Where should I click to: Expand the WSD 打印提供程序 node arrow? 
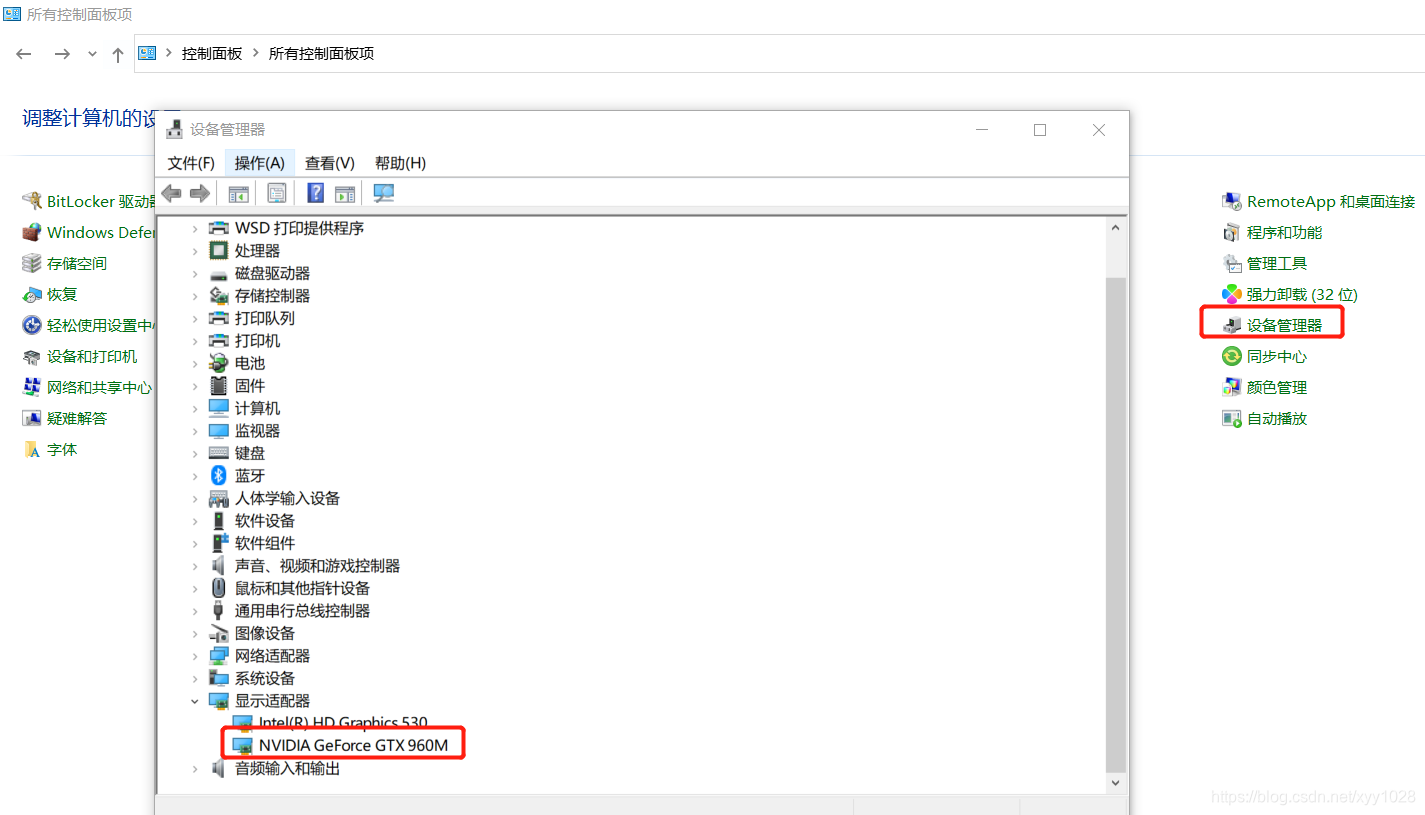195,229
